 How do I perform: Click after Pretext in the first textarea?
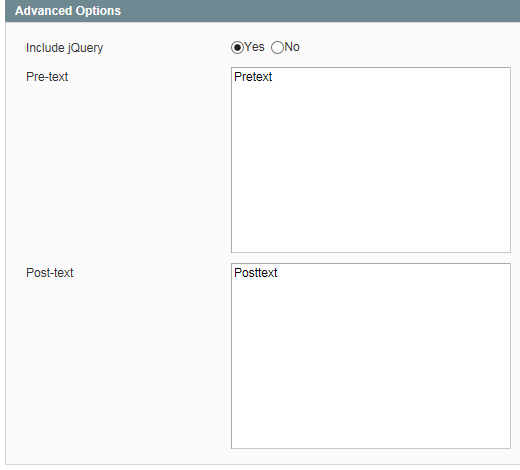[273, 77]
